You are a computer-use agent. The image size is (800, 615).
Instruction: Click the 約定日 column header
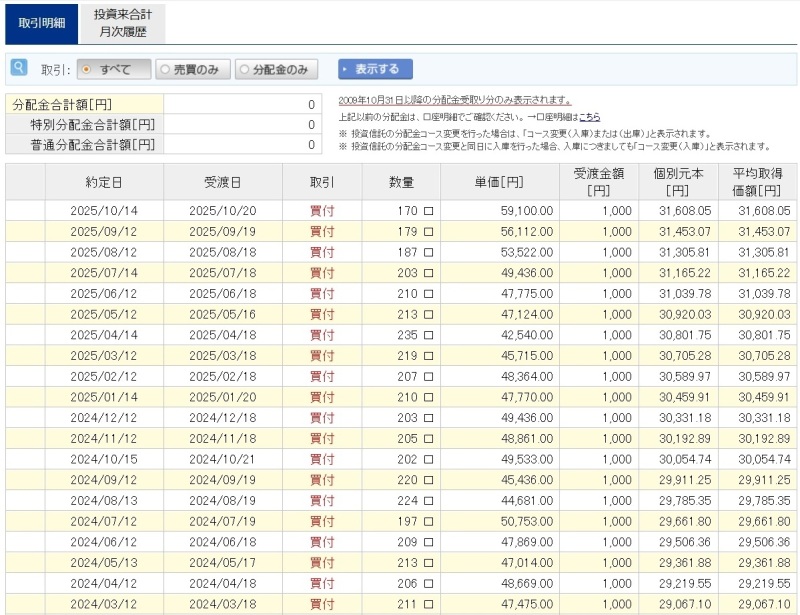point(104,182)
